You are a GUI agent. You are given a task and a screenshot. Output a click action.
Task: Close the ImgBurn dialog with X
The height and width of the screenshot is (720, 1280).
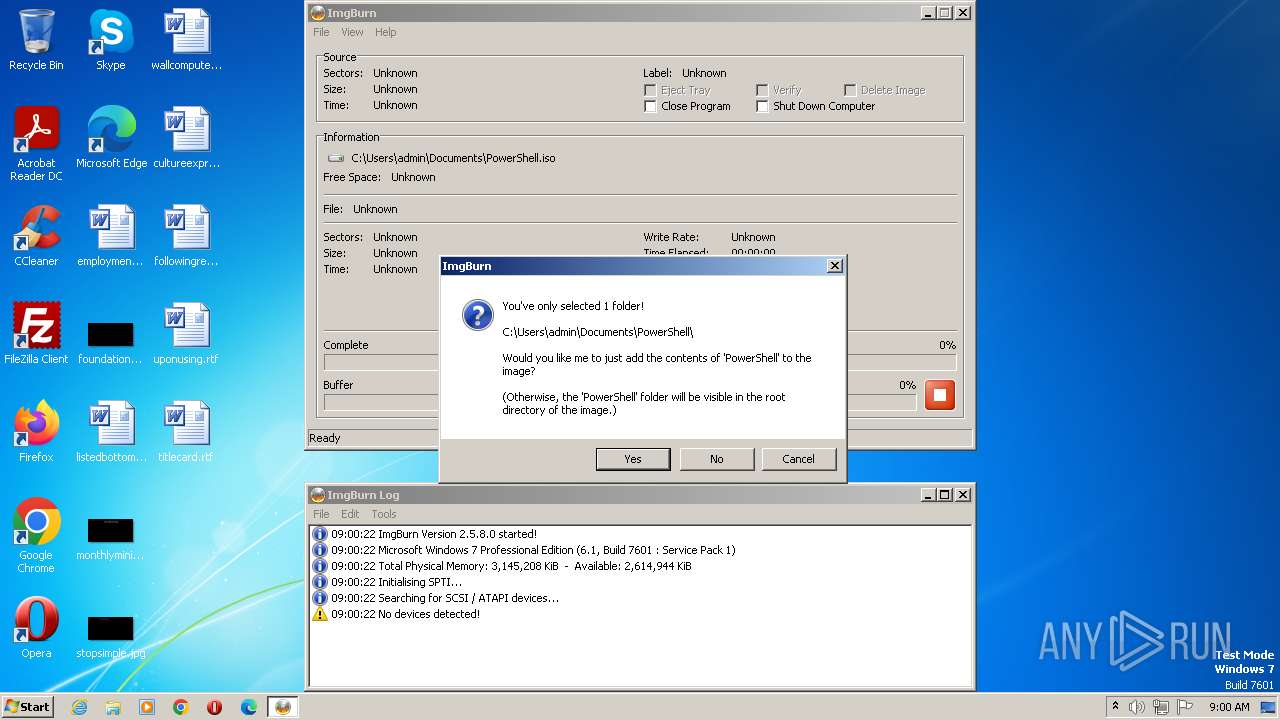[x=835, y=266]
